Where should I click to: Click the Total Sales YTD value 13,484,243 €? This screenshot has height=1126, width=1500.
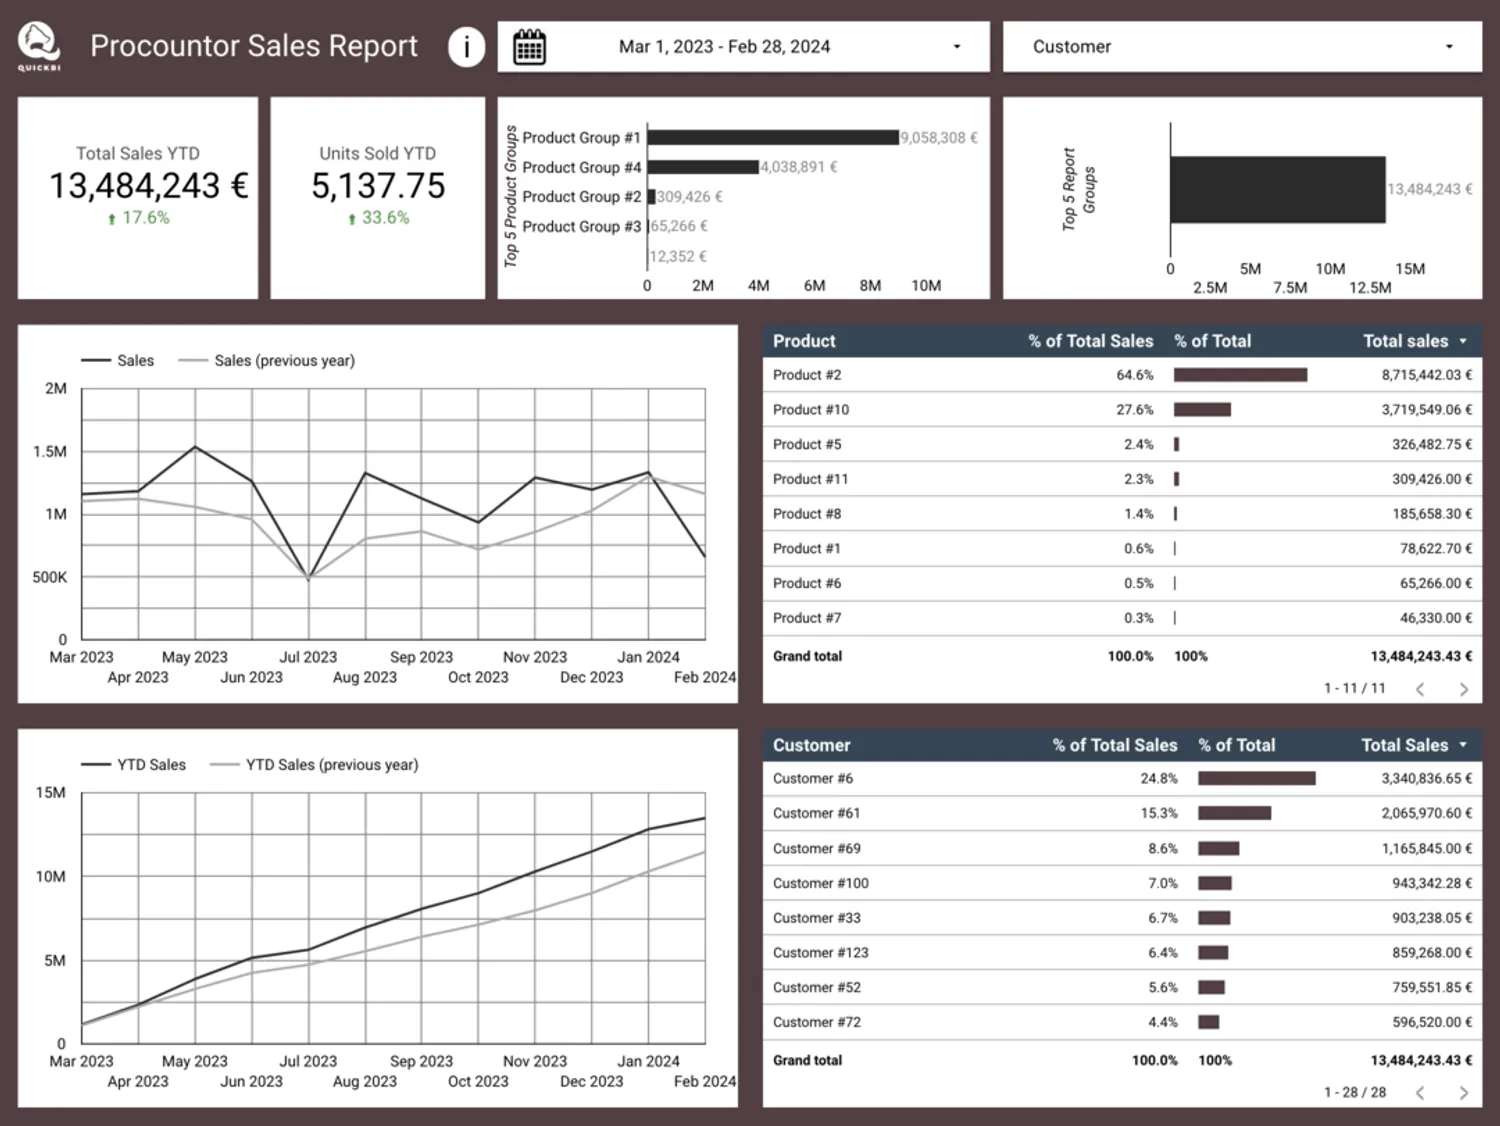pyautogui.click(x=149, y=186)
